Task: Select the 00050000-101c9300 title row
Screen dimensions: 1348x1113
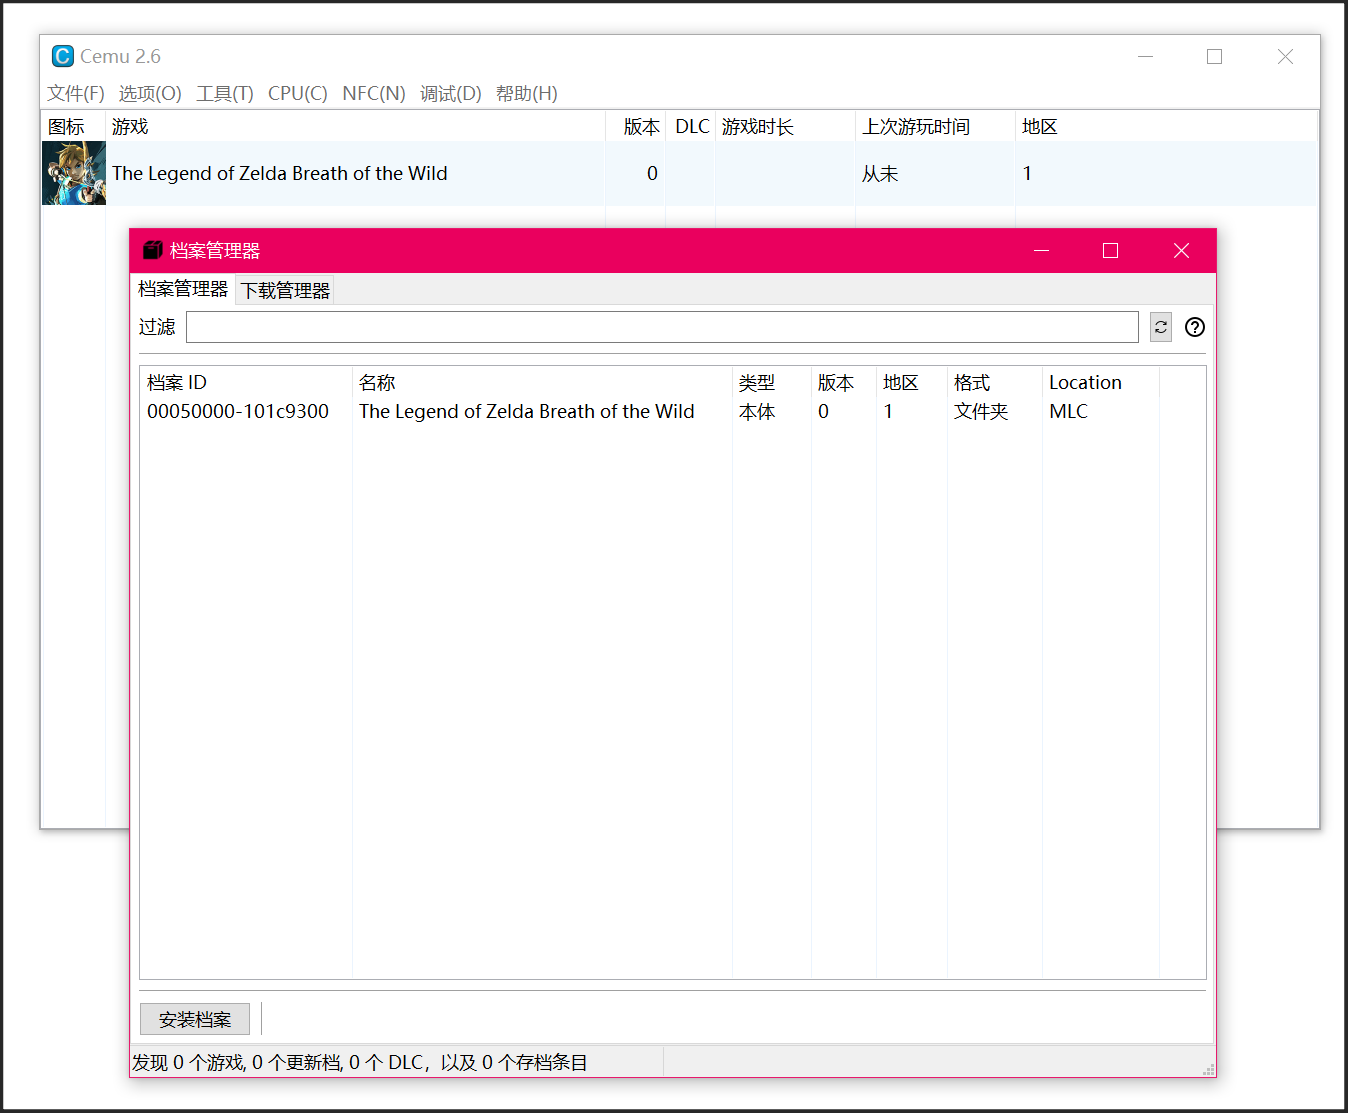Action: tap(238, 411)
